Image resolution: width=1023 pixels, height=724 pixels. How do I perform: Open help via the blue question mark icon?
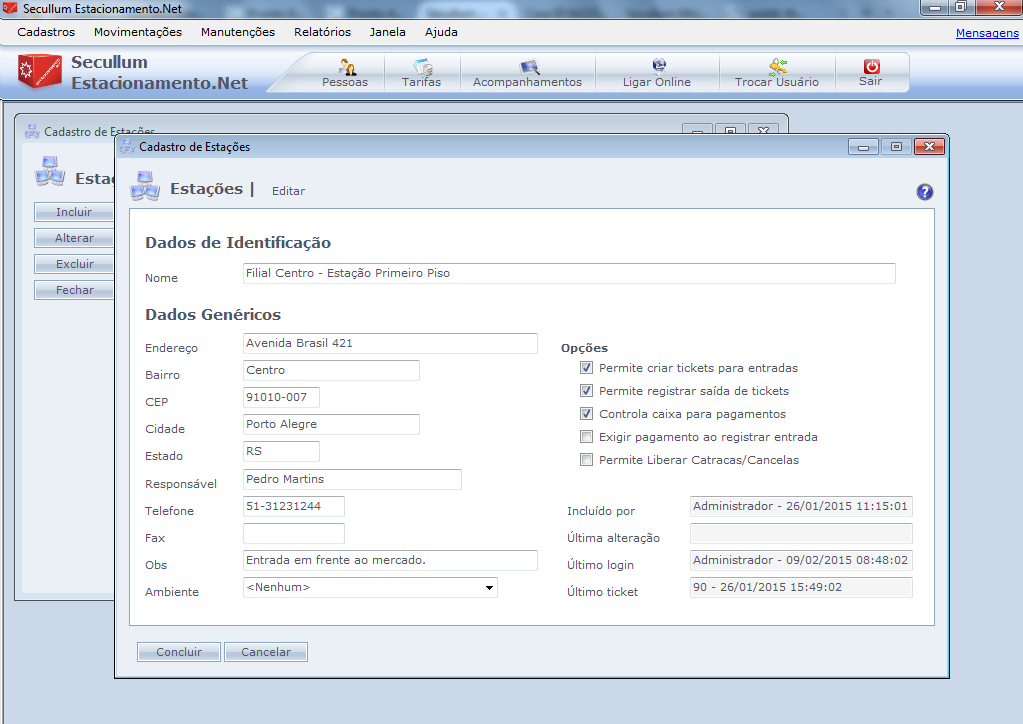tap(924, 192)
